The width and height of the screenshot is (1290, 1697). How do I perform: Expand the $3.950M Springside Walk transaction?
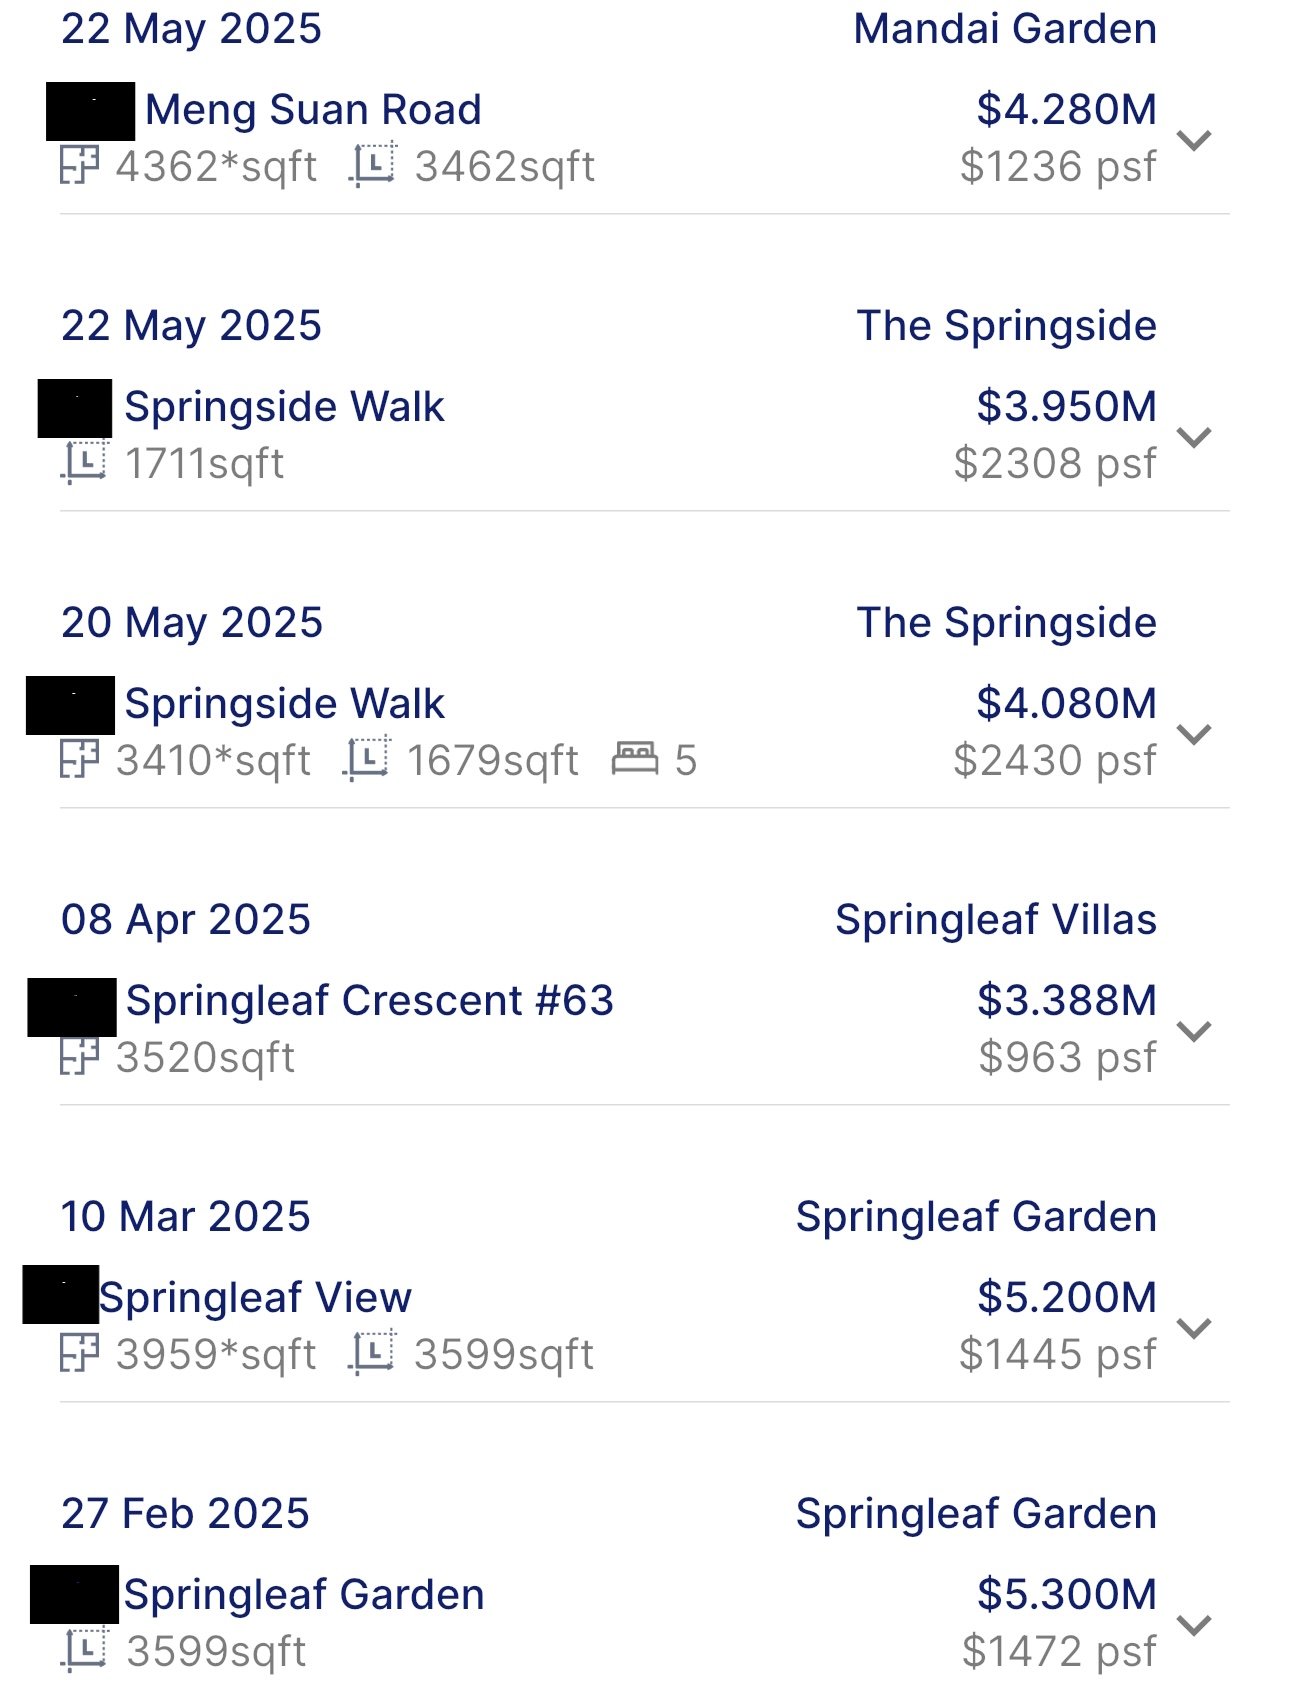1194,437
